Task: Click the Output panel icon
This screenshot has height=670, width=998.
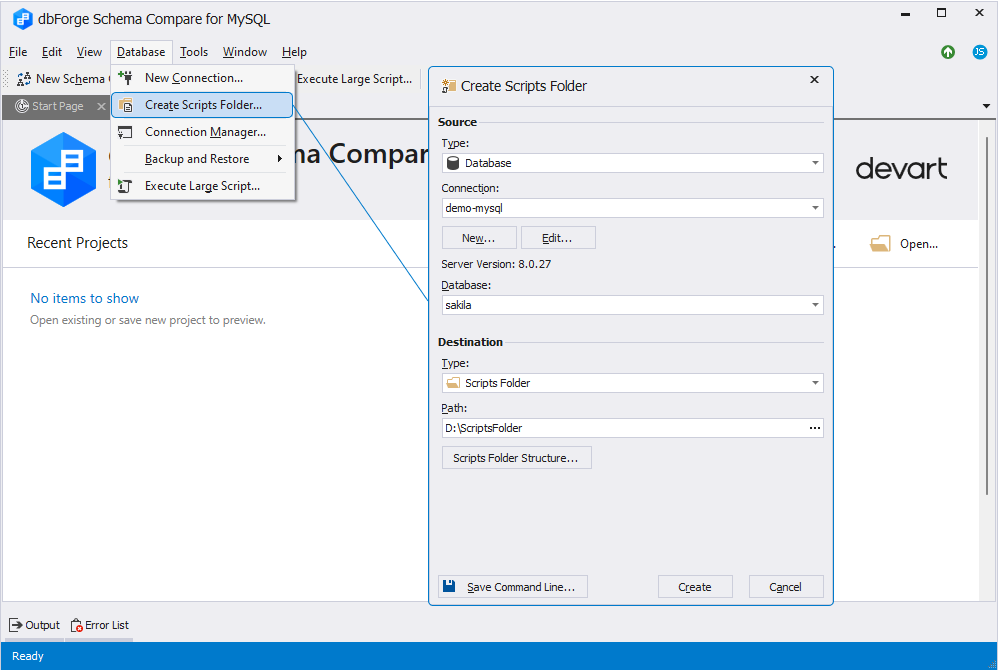Action: (x=15, y=625)
